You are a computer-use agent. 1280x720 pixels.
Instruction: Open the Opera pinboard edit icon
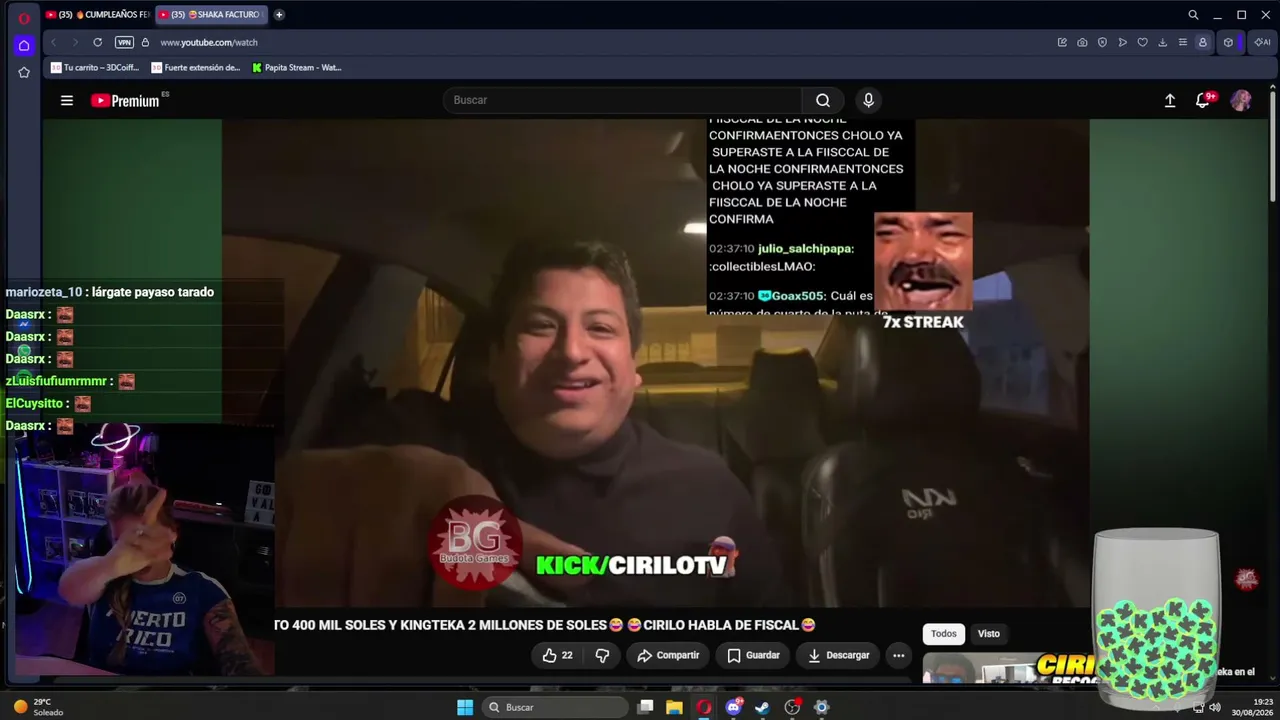click(1062, 42)
